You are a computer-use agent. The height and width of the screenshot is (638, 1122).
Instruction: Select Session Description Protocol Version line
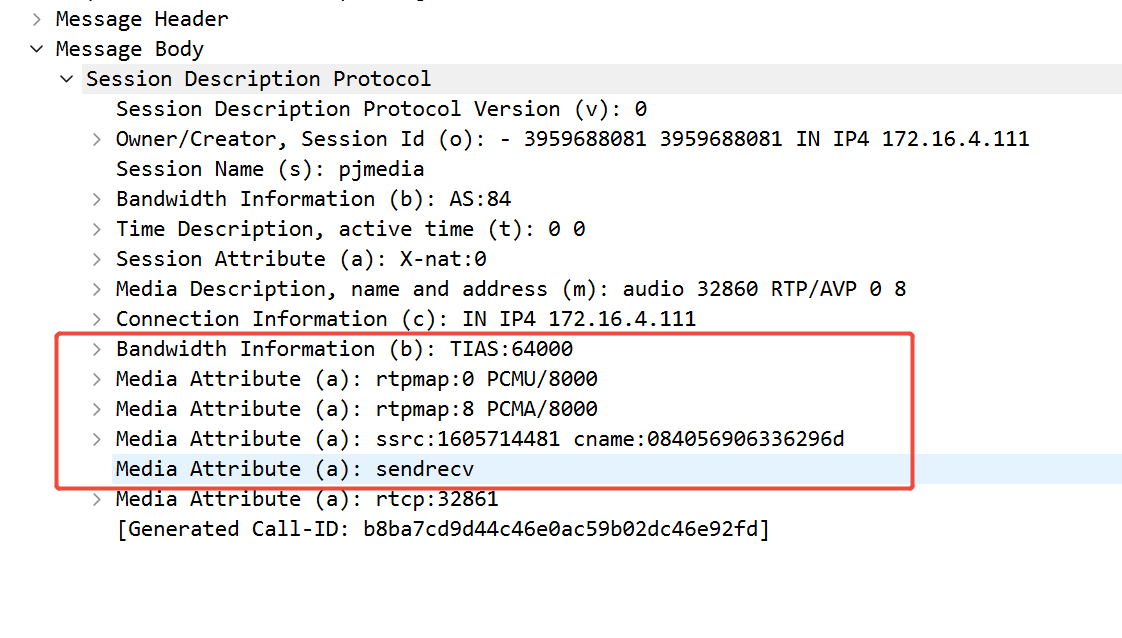tap(381, 109)
